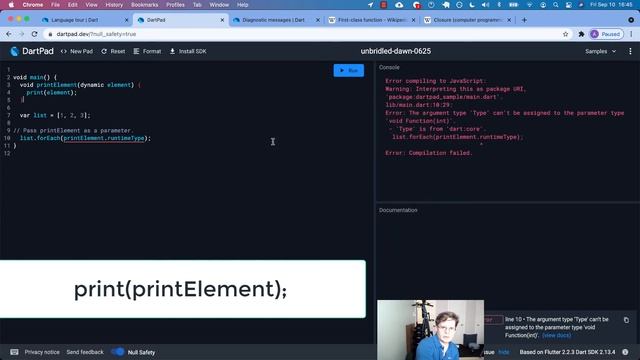Reset the DartPad code
The image size is (640, 360).
pos(113,51)
